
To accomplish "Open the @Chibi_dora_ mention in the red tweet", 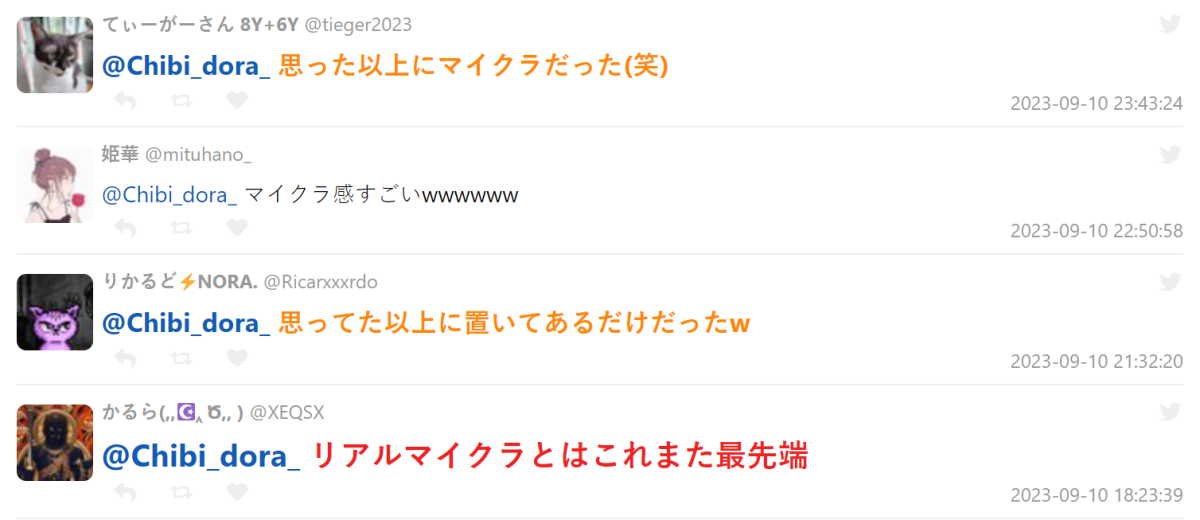I will point(201,456).
